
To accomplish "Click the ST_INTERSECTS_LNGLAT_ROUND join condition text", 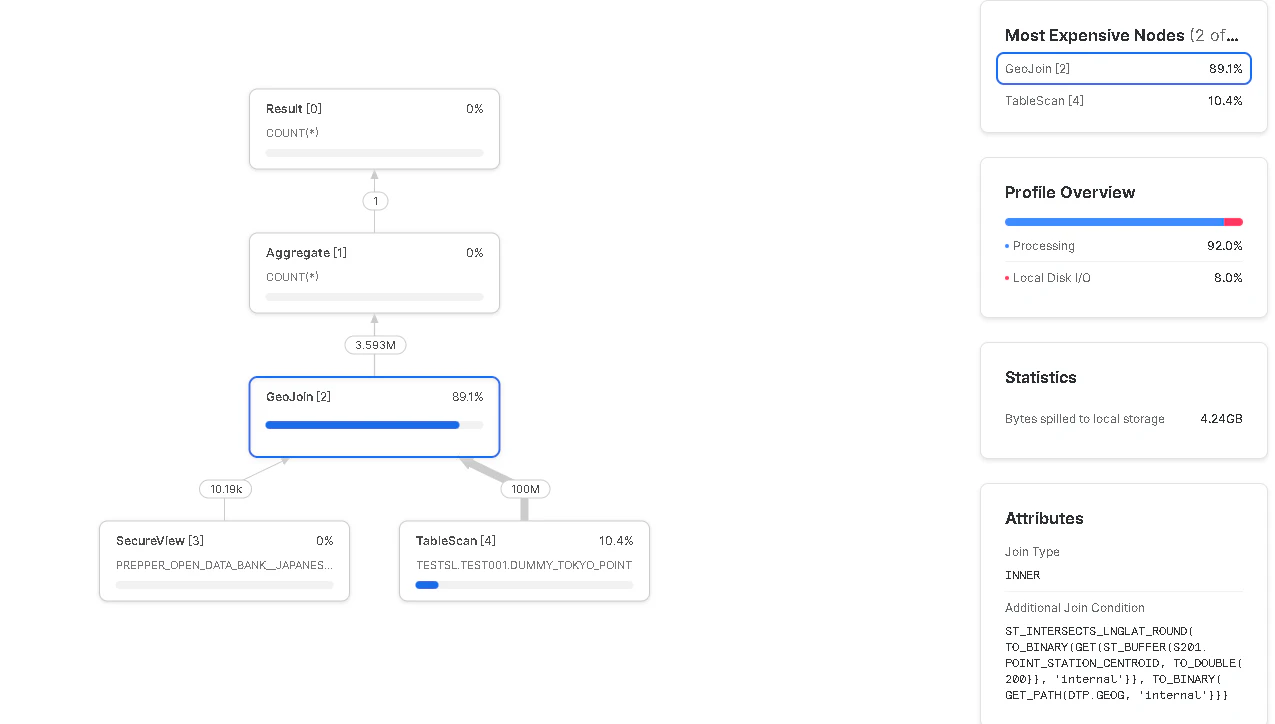I will [x=1124, y=663].
